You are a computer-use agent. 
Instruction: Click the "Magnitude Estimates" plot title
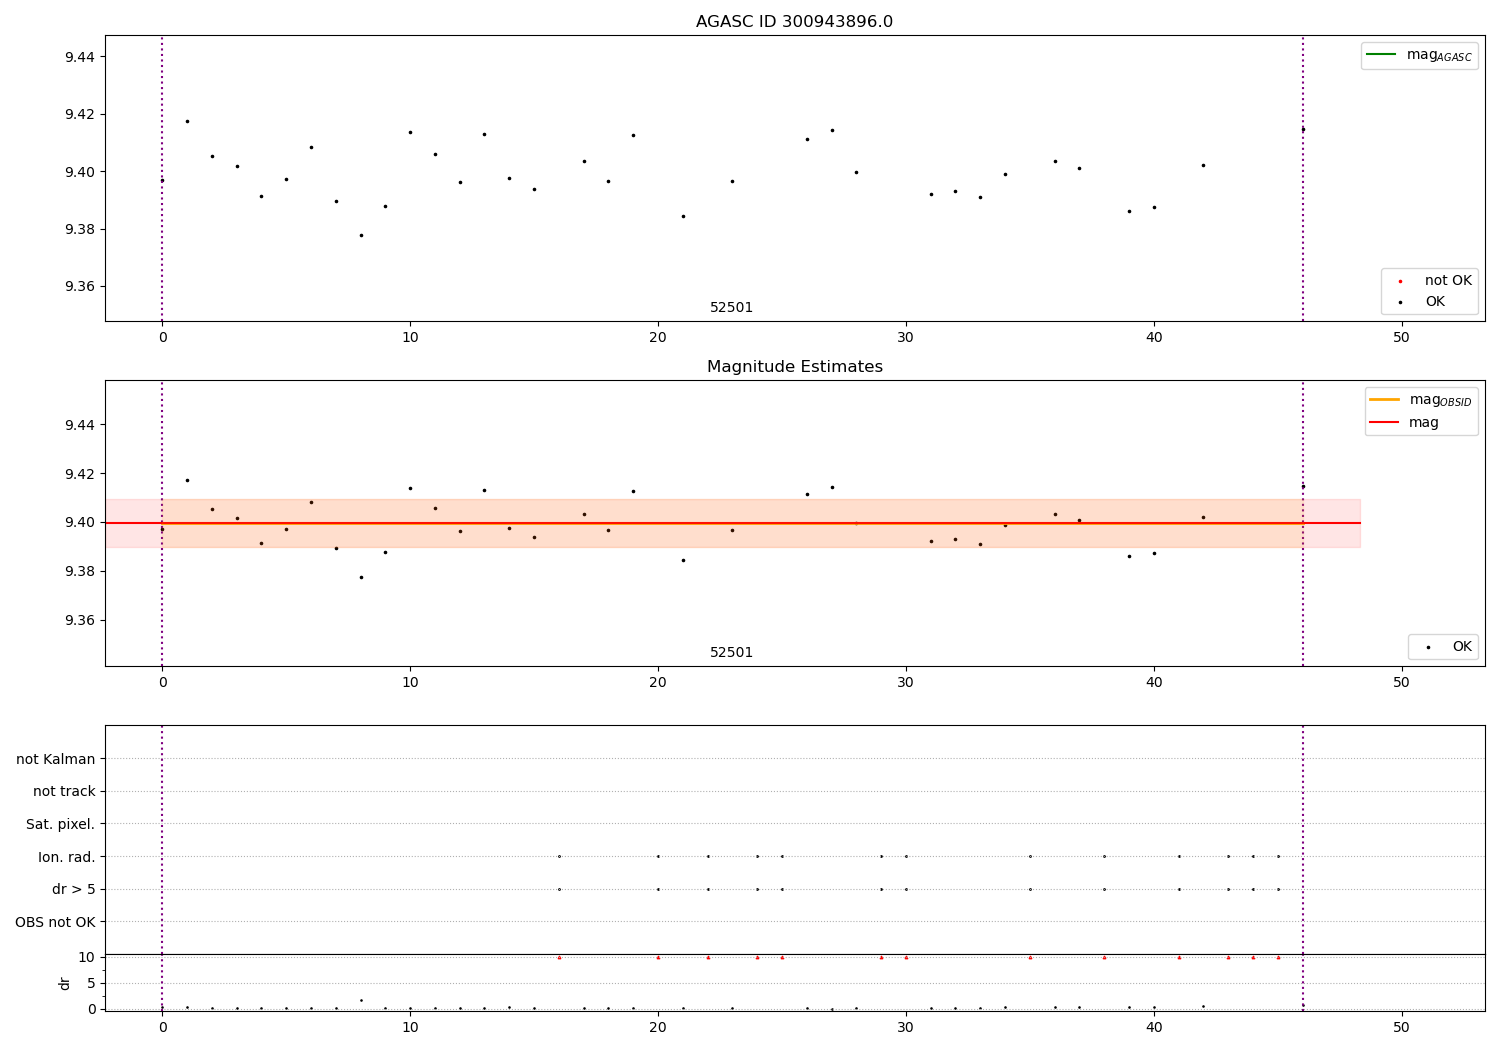pyautogui.click(x=794, y=367)
